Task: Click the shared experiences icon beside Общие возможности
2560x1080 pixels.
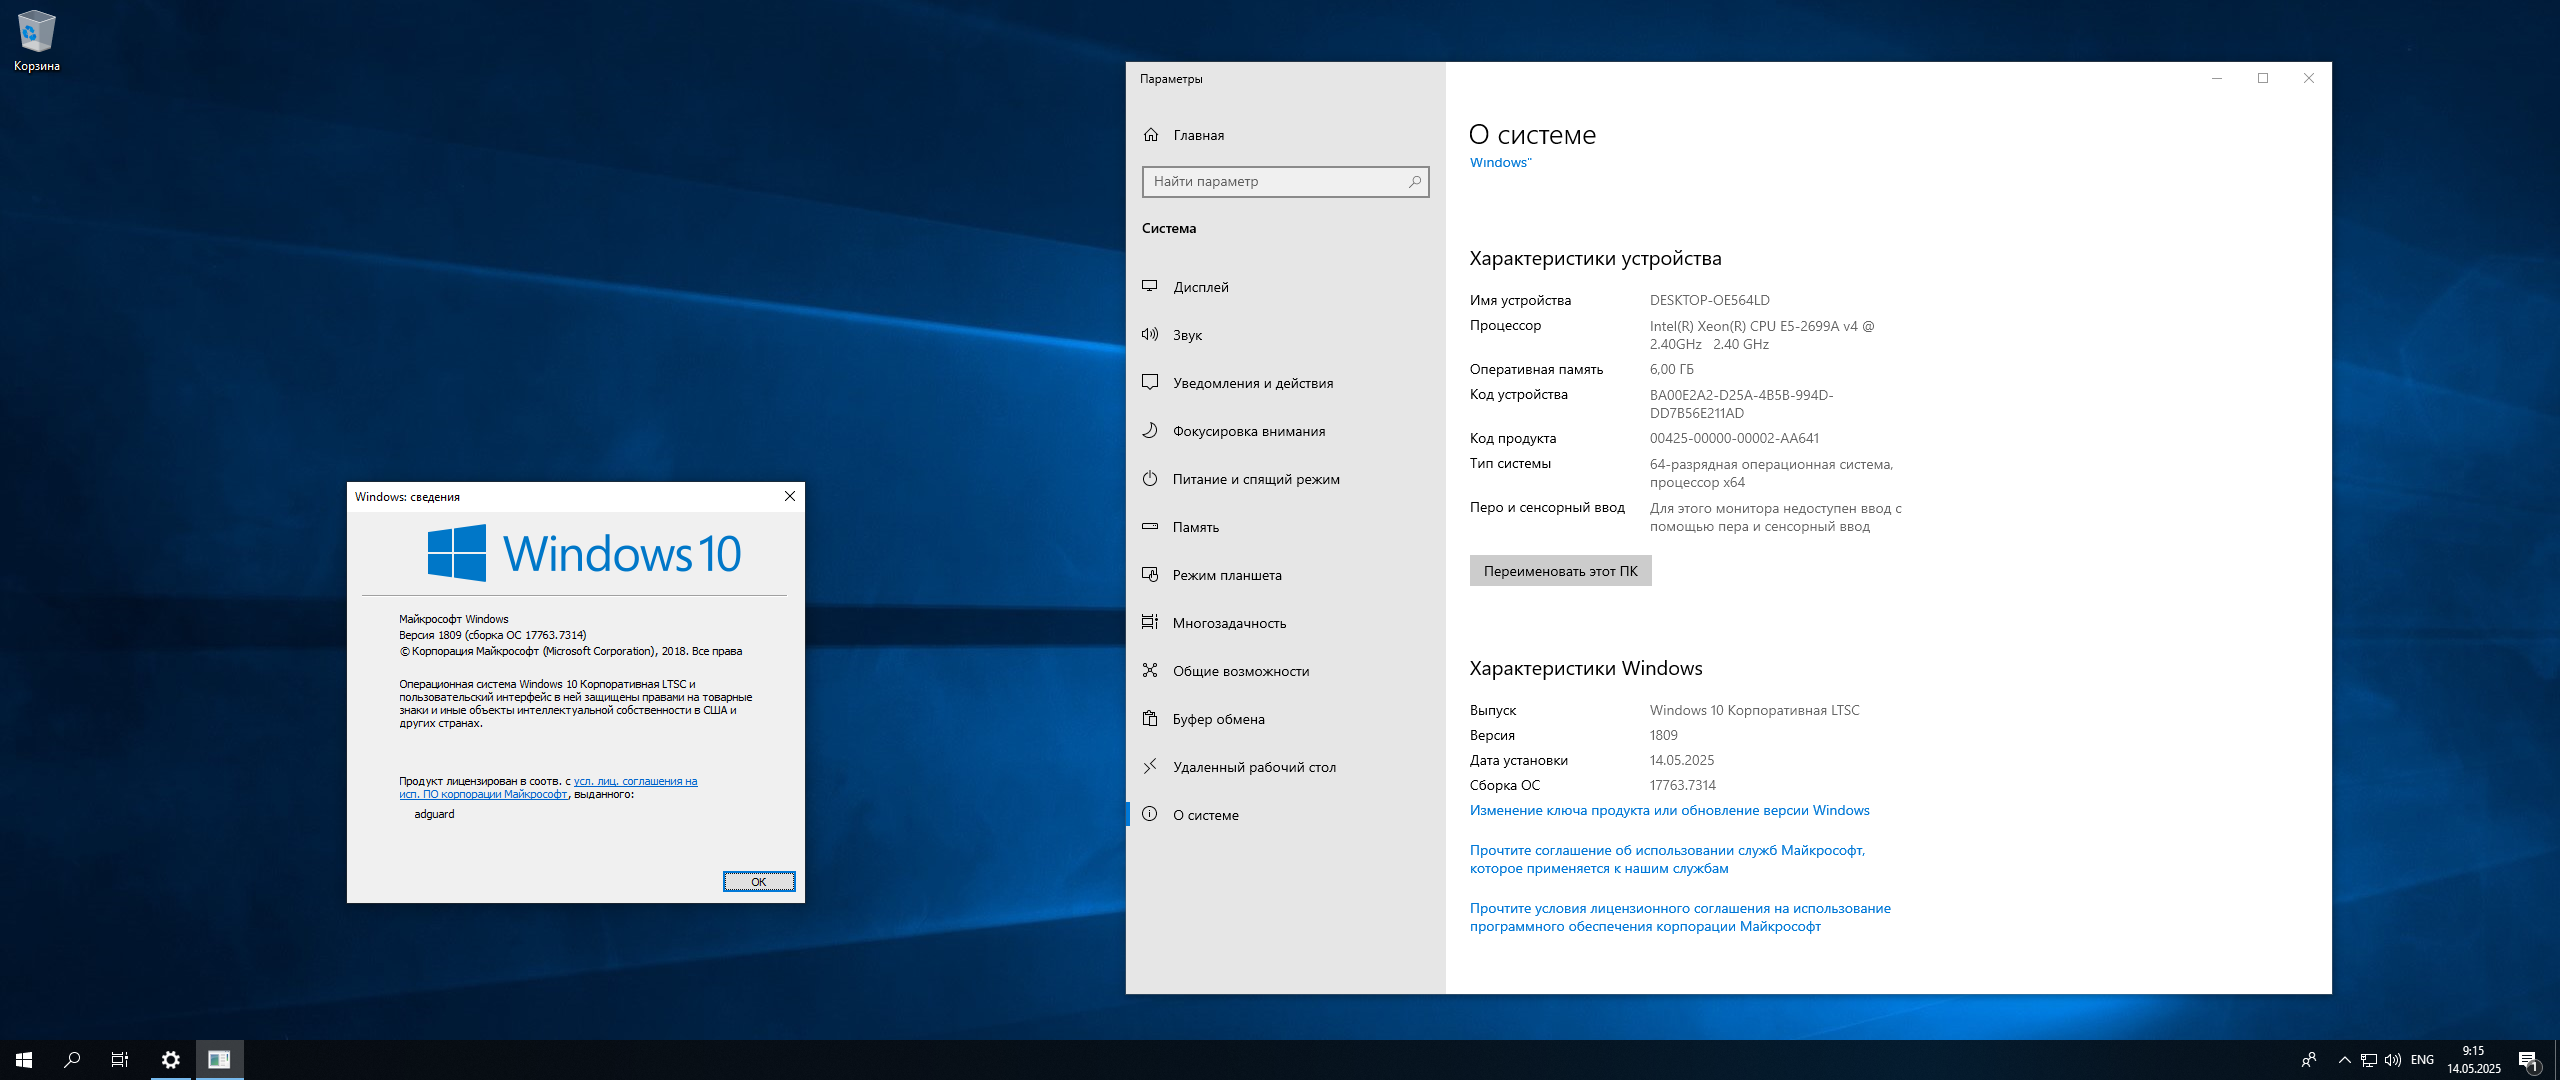Action: tap(1150, 670)
